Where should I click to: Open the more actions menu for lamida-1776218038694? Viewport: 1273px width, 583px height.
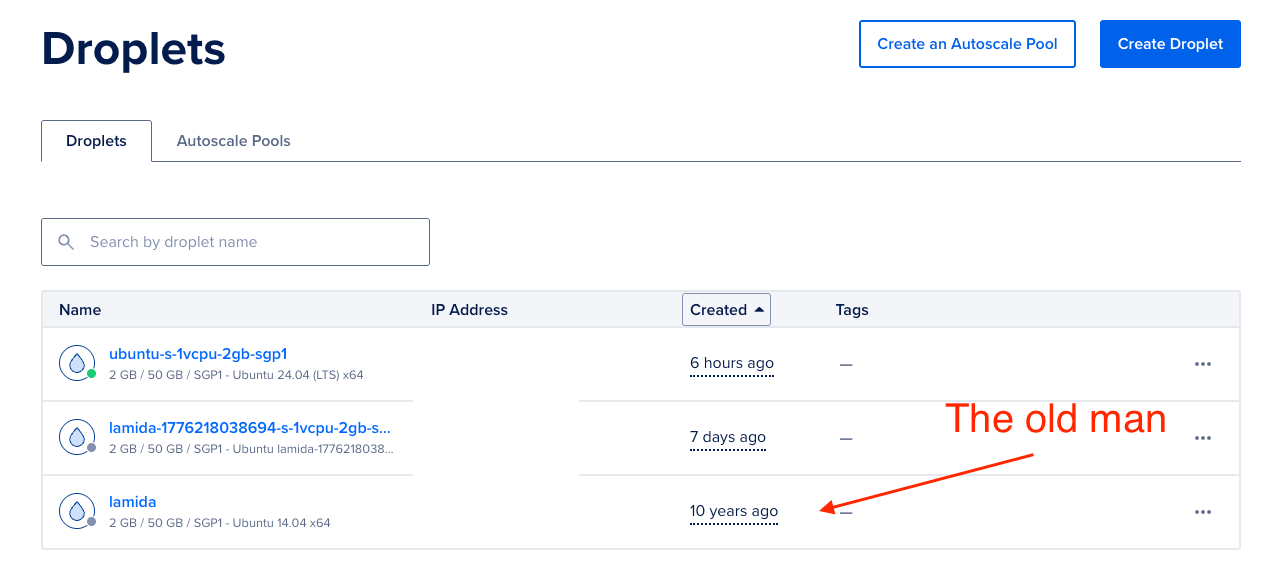point(1202,438)
